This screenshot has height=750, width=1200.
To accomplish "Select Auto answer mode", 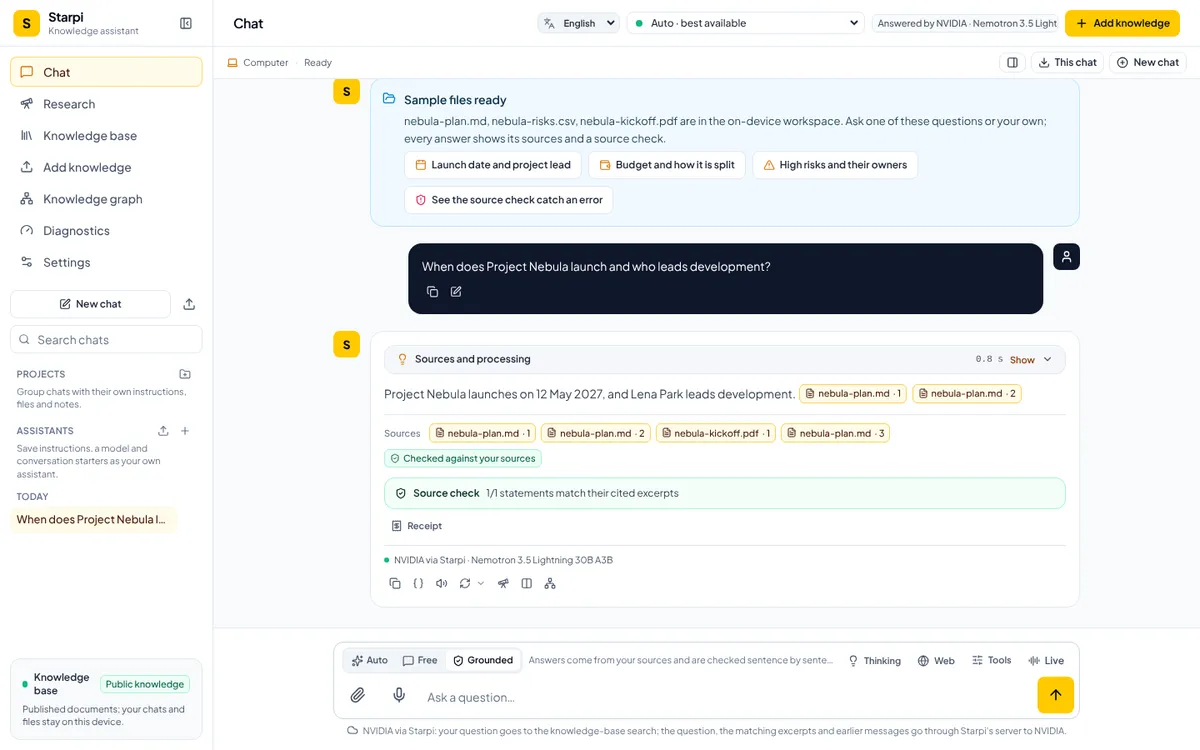I will tap(370, 660).
